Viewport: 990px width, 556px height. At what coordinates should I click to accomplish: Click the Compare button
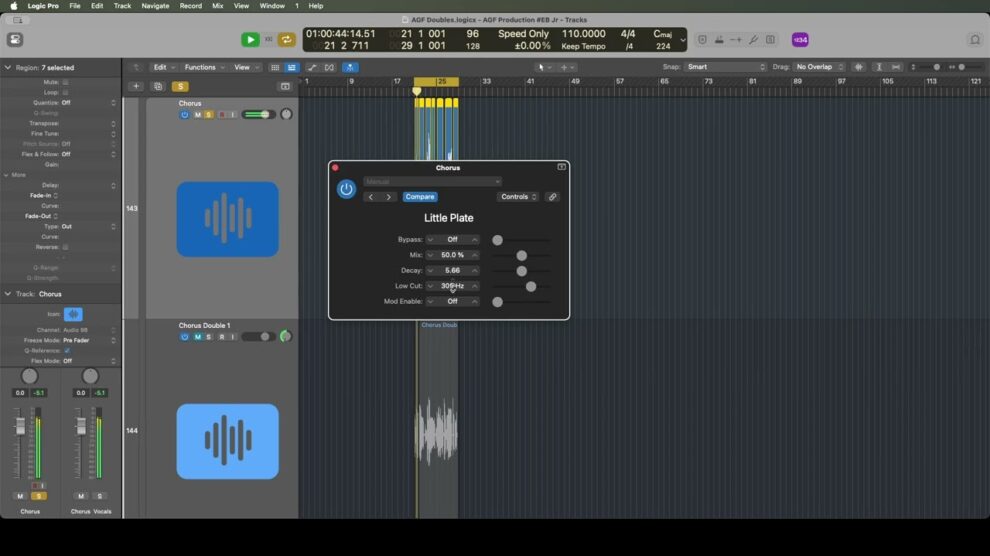[x=420, y=197]
